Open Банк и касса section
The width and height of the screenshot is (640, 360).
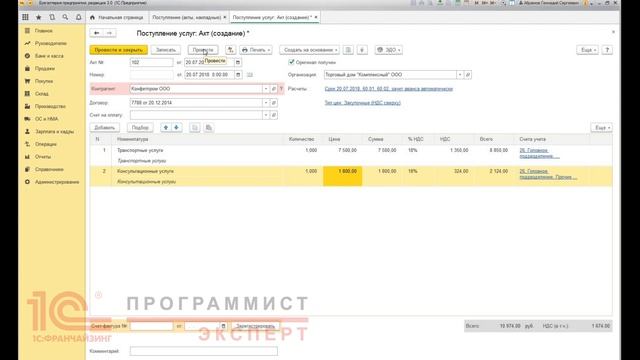pyautogui.click(x=49, y=56)
